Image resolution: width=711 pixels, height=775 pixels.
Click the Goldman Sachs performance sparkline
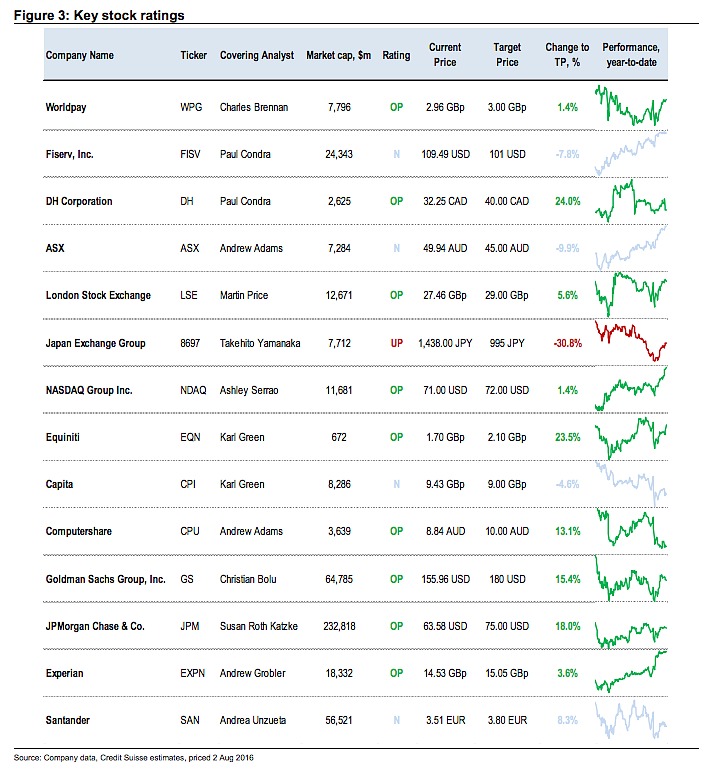(x=631, y=578)
